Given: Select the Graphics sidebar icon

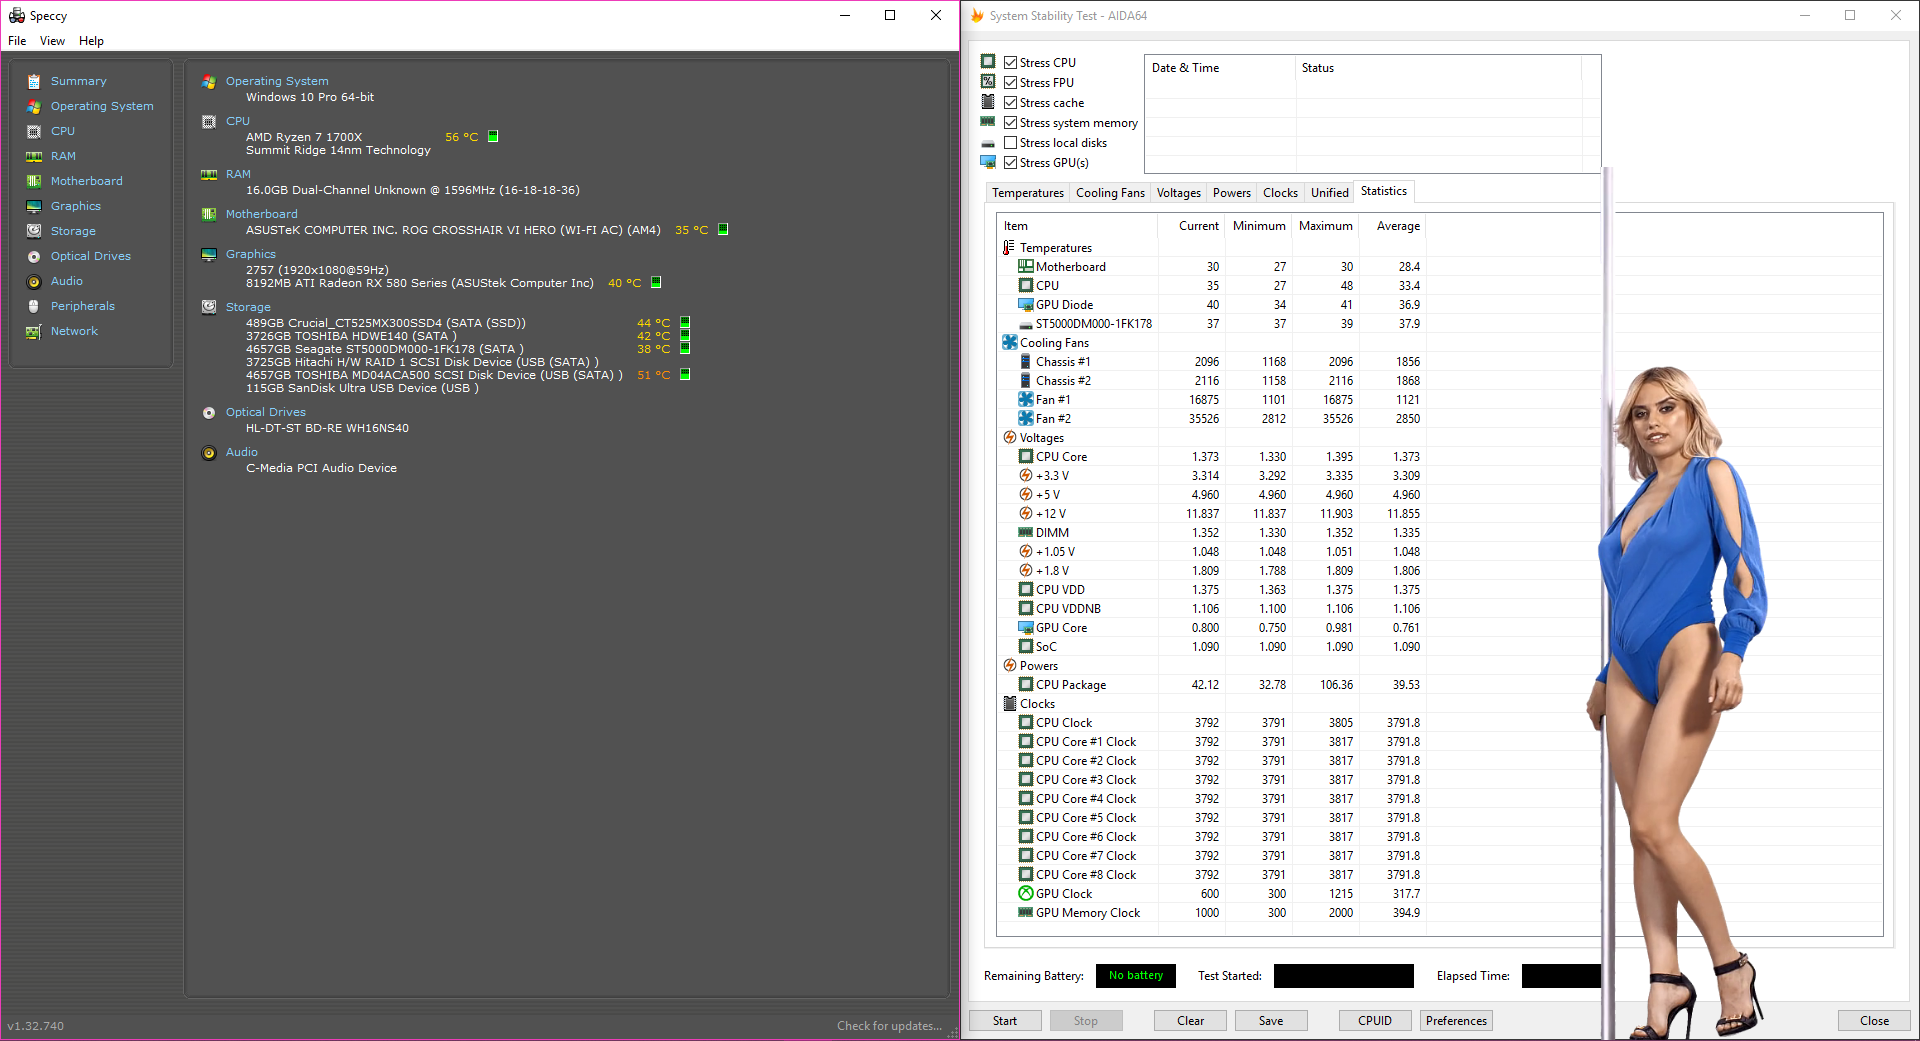Looking at the screenshot, I should click(34, 206).
